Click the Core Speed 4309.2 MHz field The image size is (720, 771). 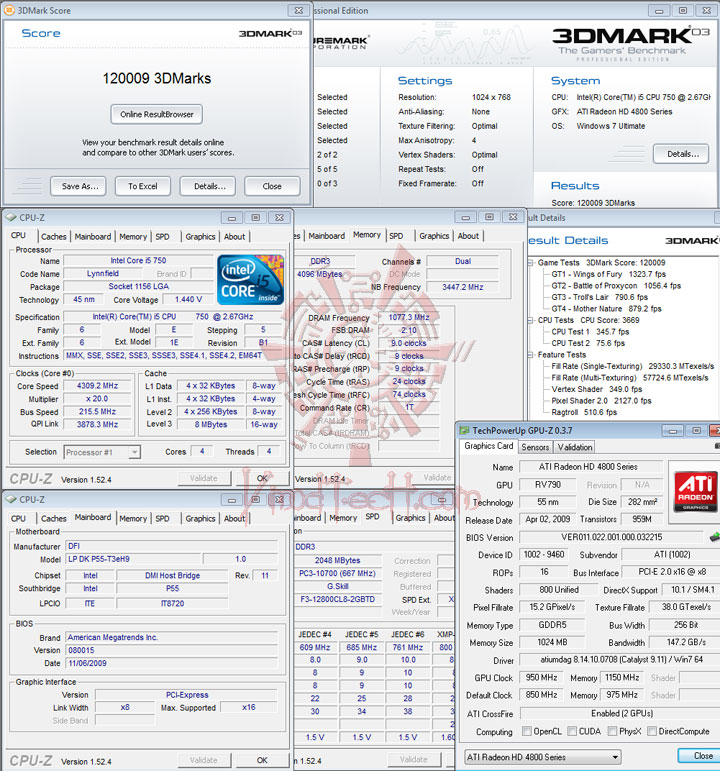97,386
